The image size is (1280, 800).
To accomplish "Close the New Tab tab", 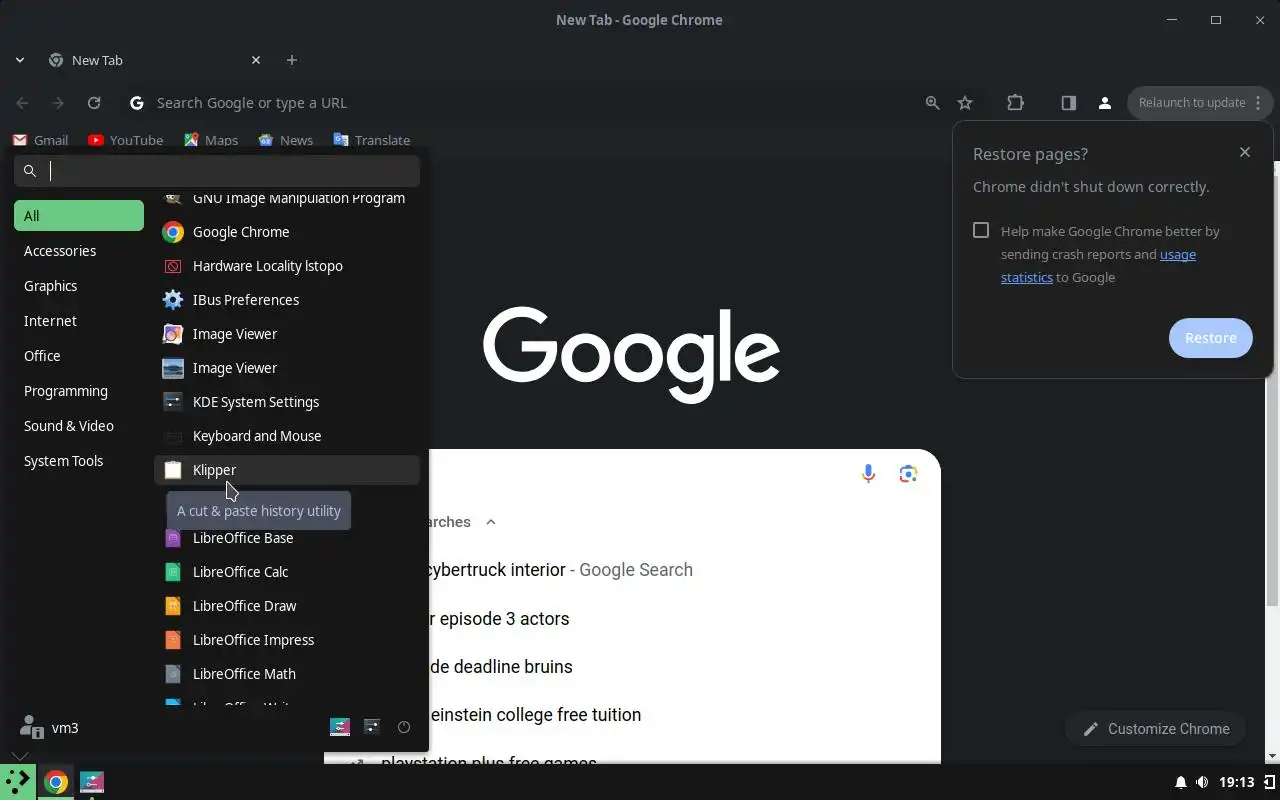I will click(256, 60).
